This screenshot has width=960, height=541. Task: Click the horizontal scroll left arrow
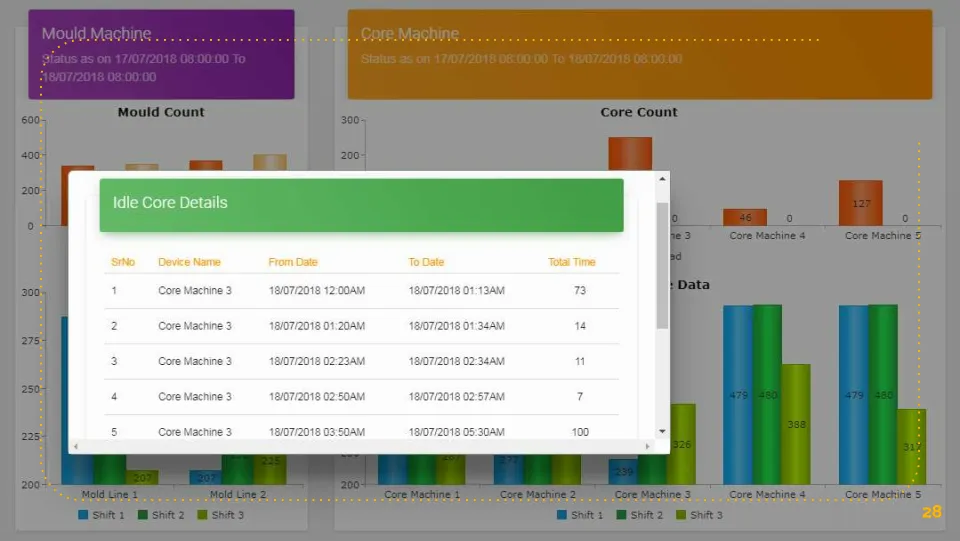[x=76, y=446]
